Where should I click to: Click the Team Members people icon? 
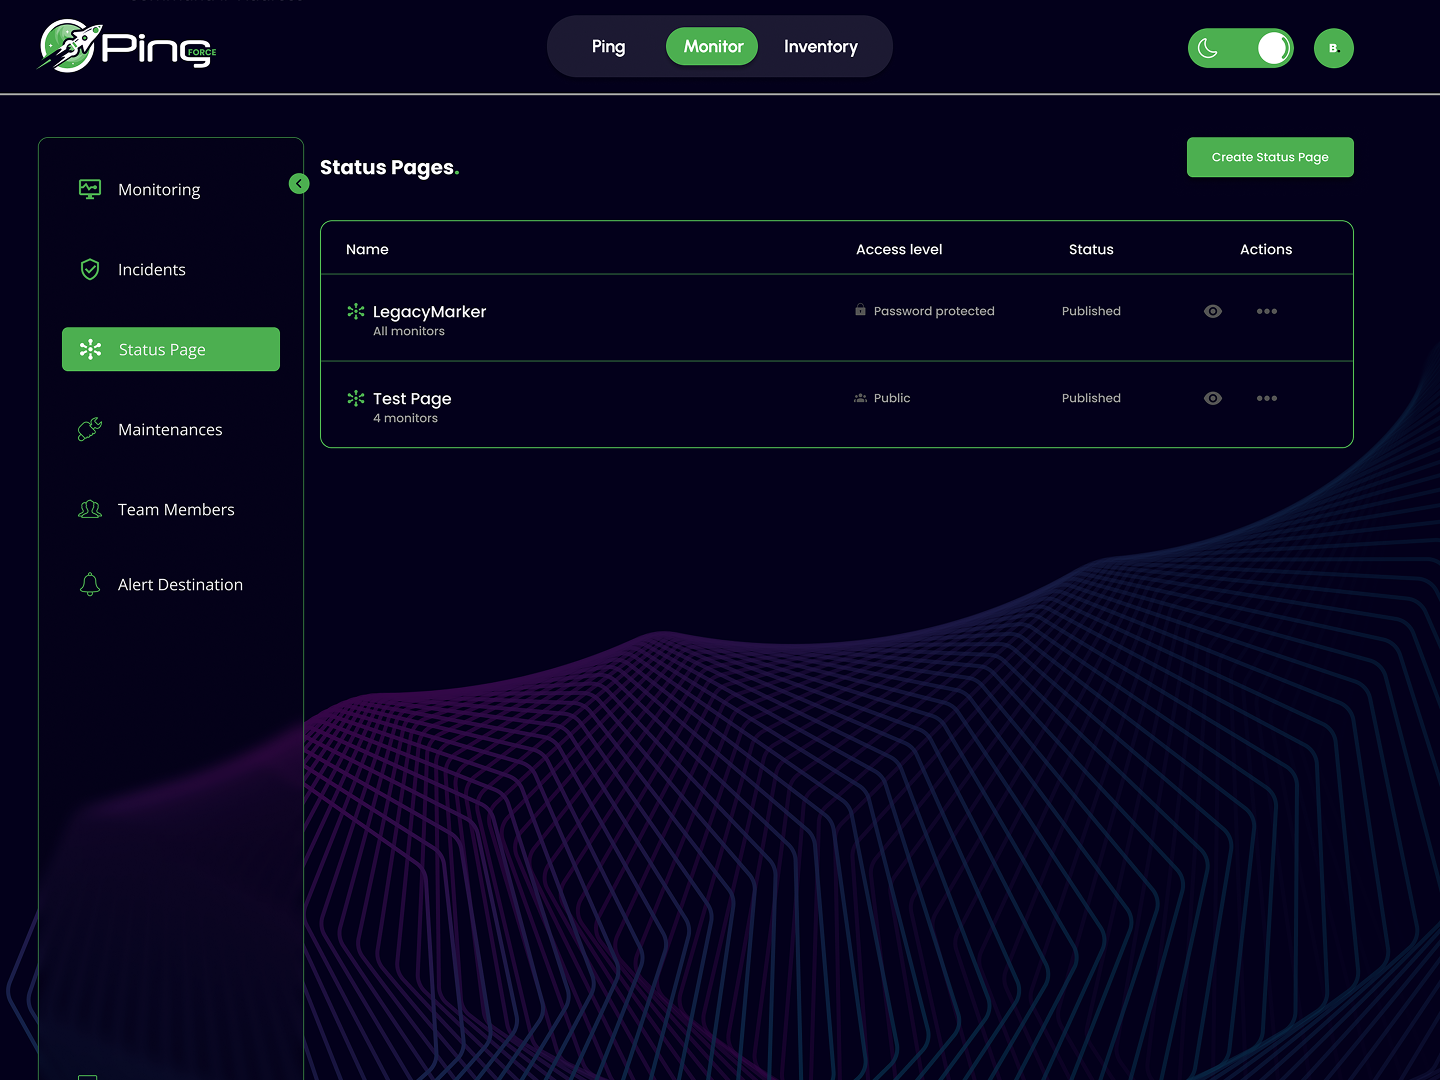(90, 509)
